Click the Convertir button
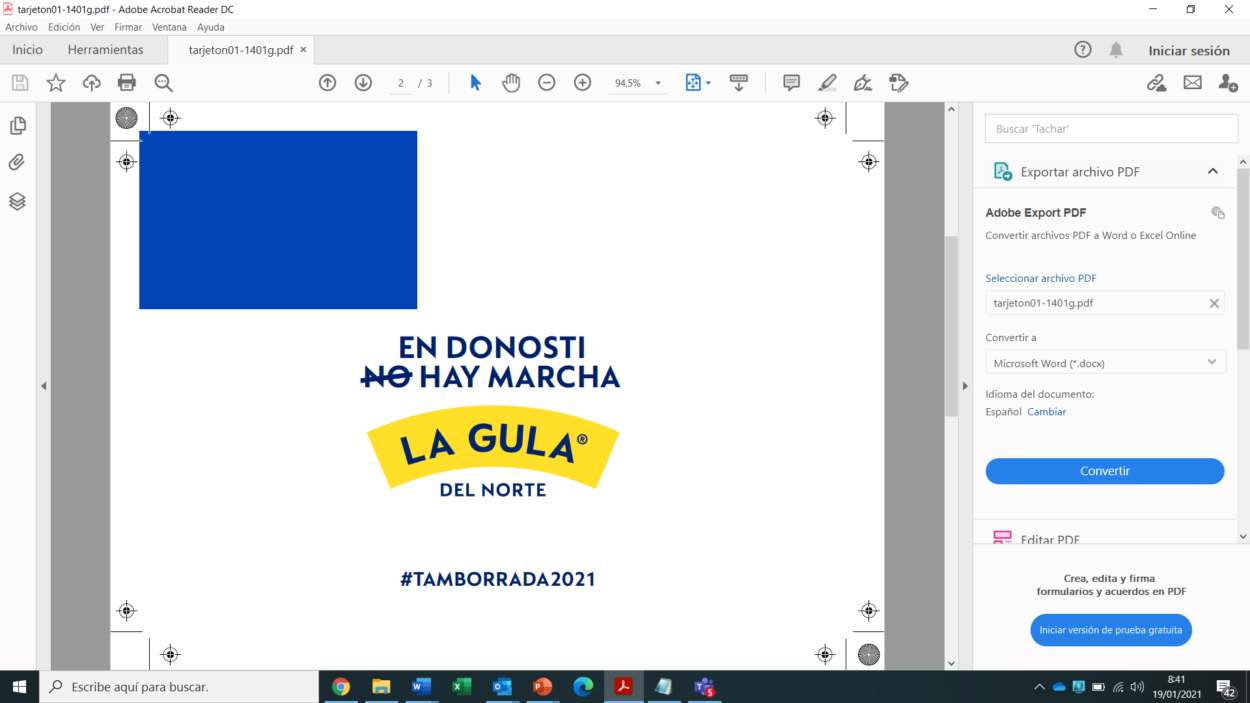1250x703 pixels. (x=1105, y=471)
